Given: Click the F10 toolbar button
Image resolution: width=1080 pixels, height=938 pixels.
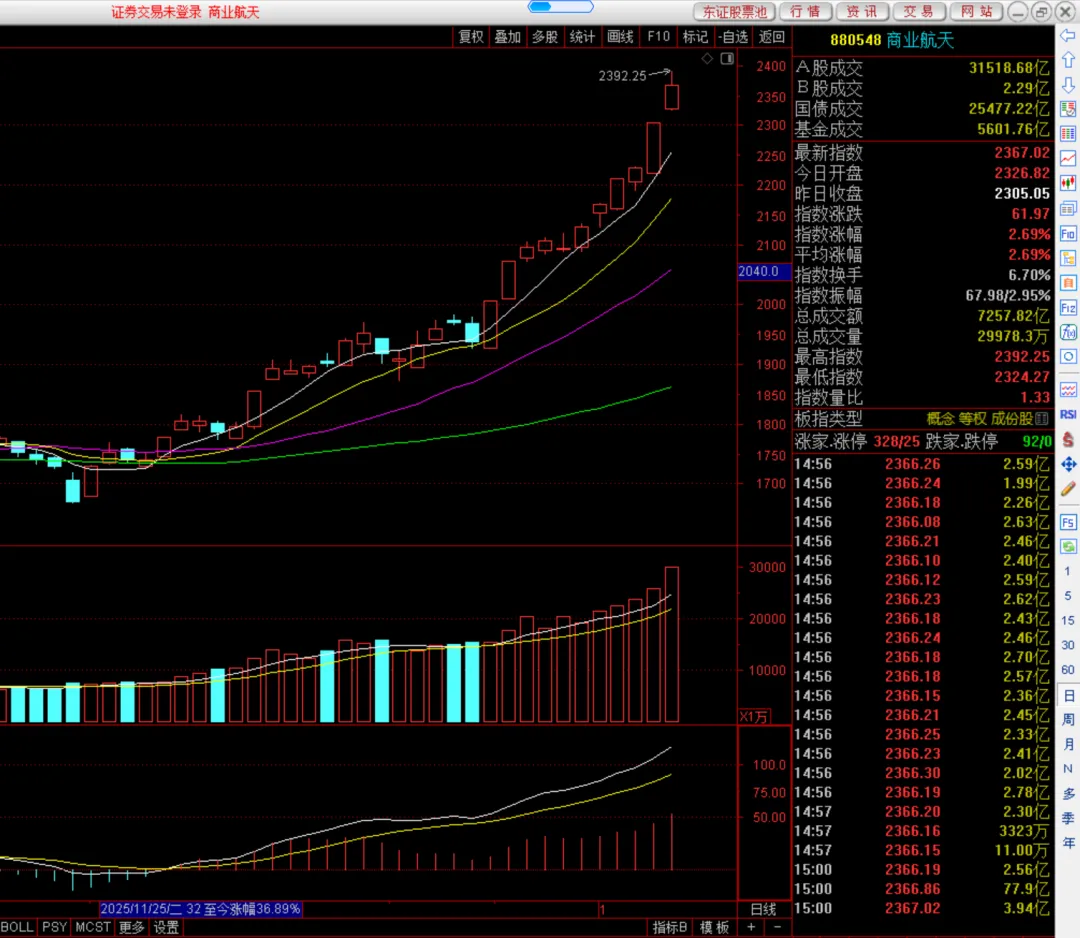Looking at the screenshot, I should point(658,37).
